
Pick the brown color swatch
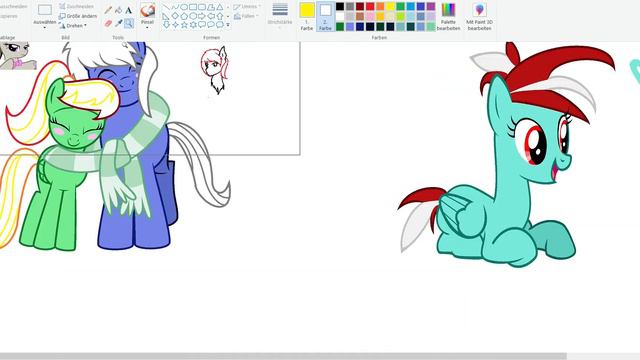pos(360,16)
